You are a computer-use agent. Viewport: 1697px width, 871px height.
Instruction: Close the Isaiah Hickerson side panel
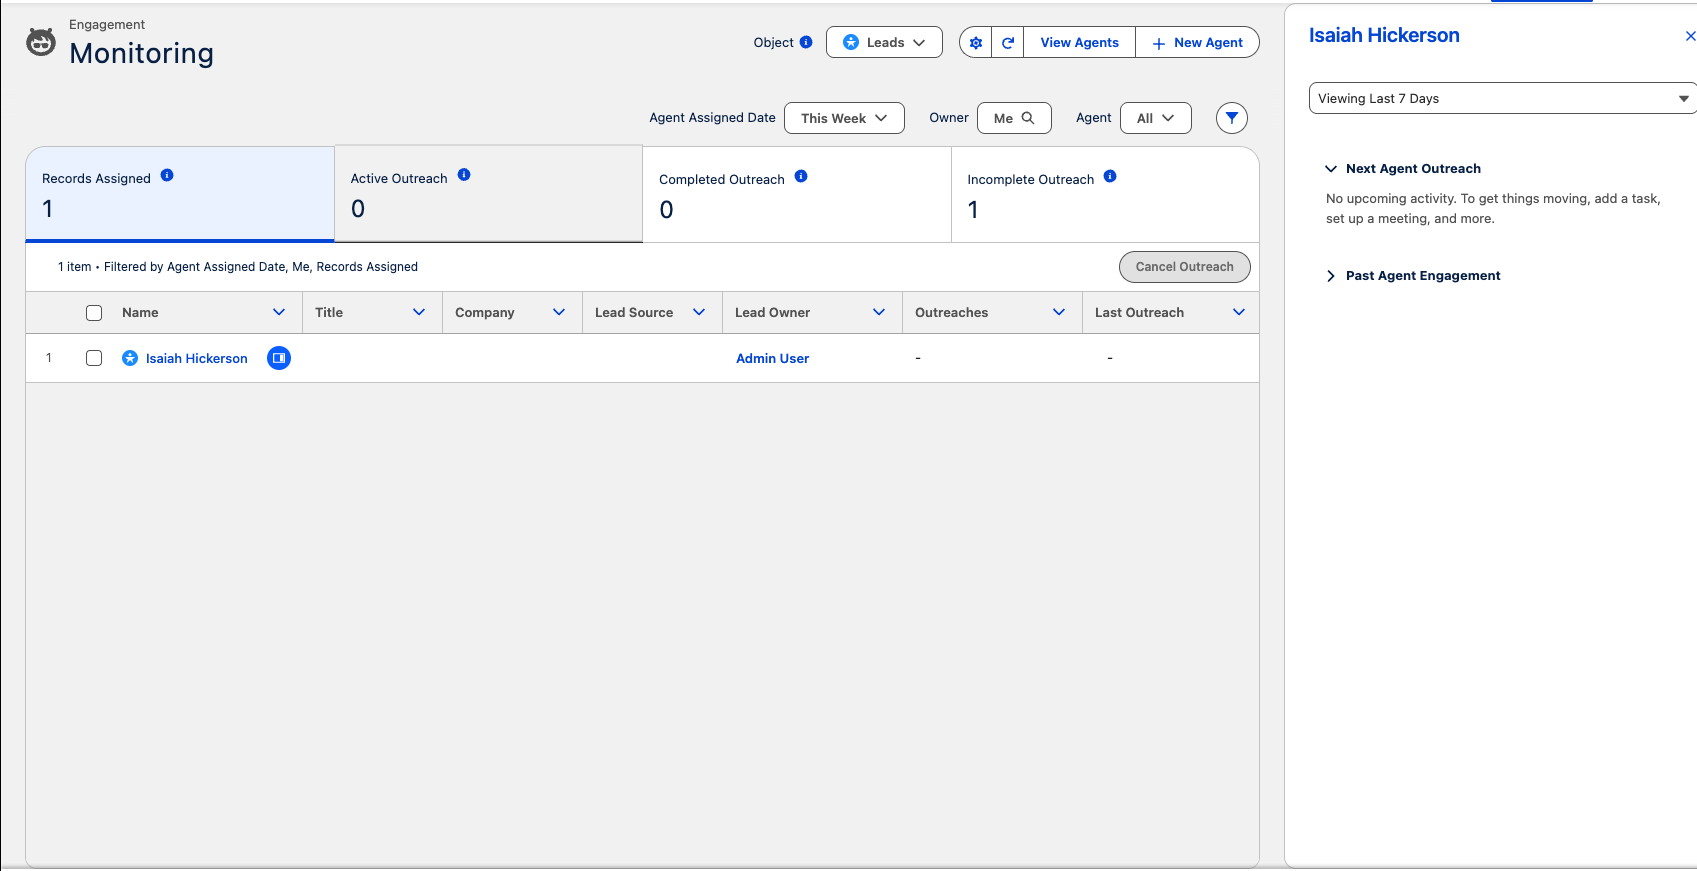pyautogui.click(x=1690, y=36)
